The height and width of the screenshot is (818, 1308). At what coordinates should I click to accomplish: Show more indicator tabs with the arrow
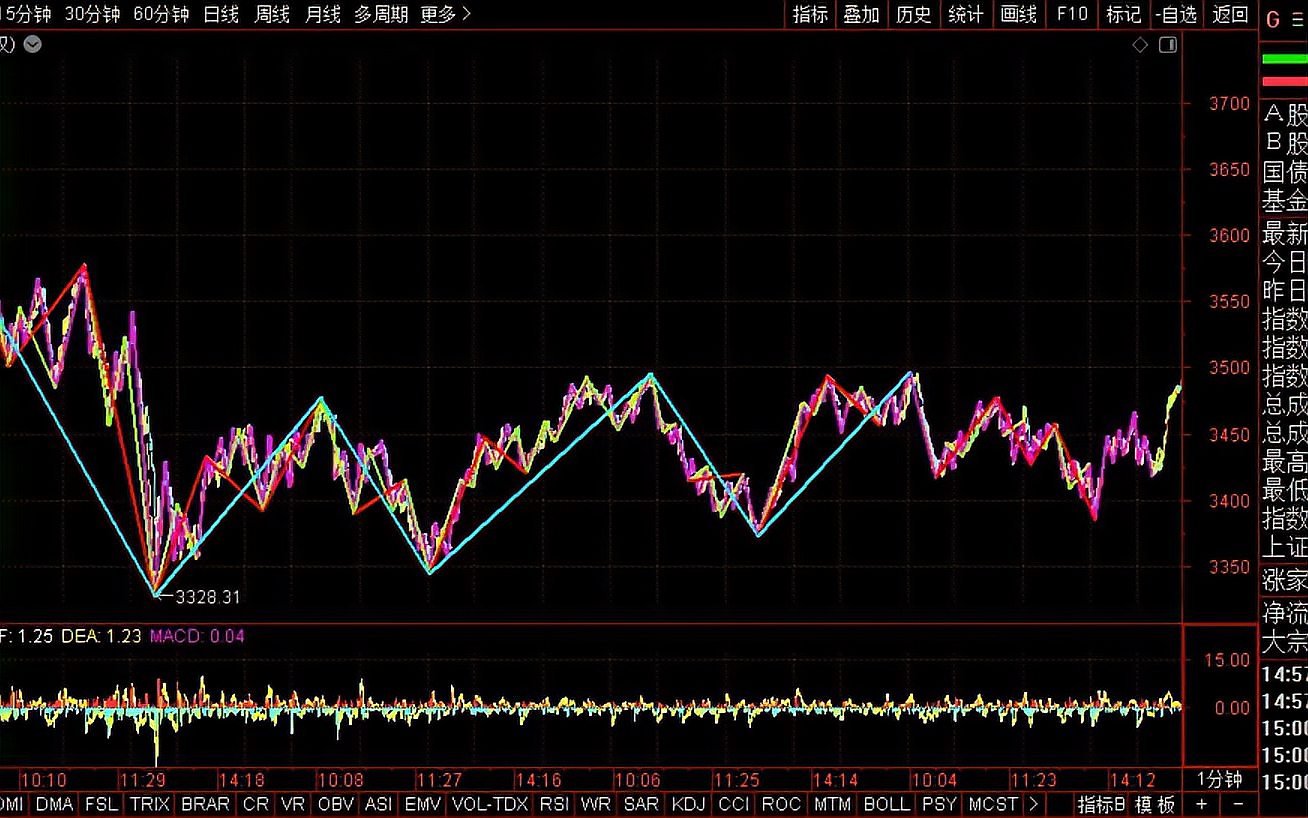coord(1033,804)
